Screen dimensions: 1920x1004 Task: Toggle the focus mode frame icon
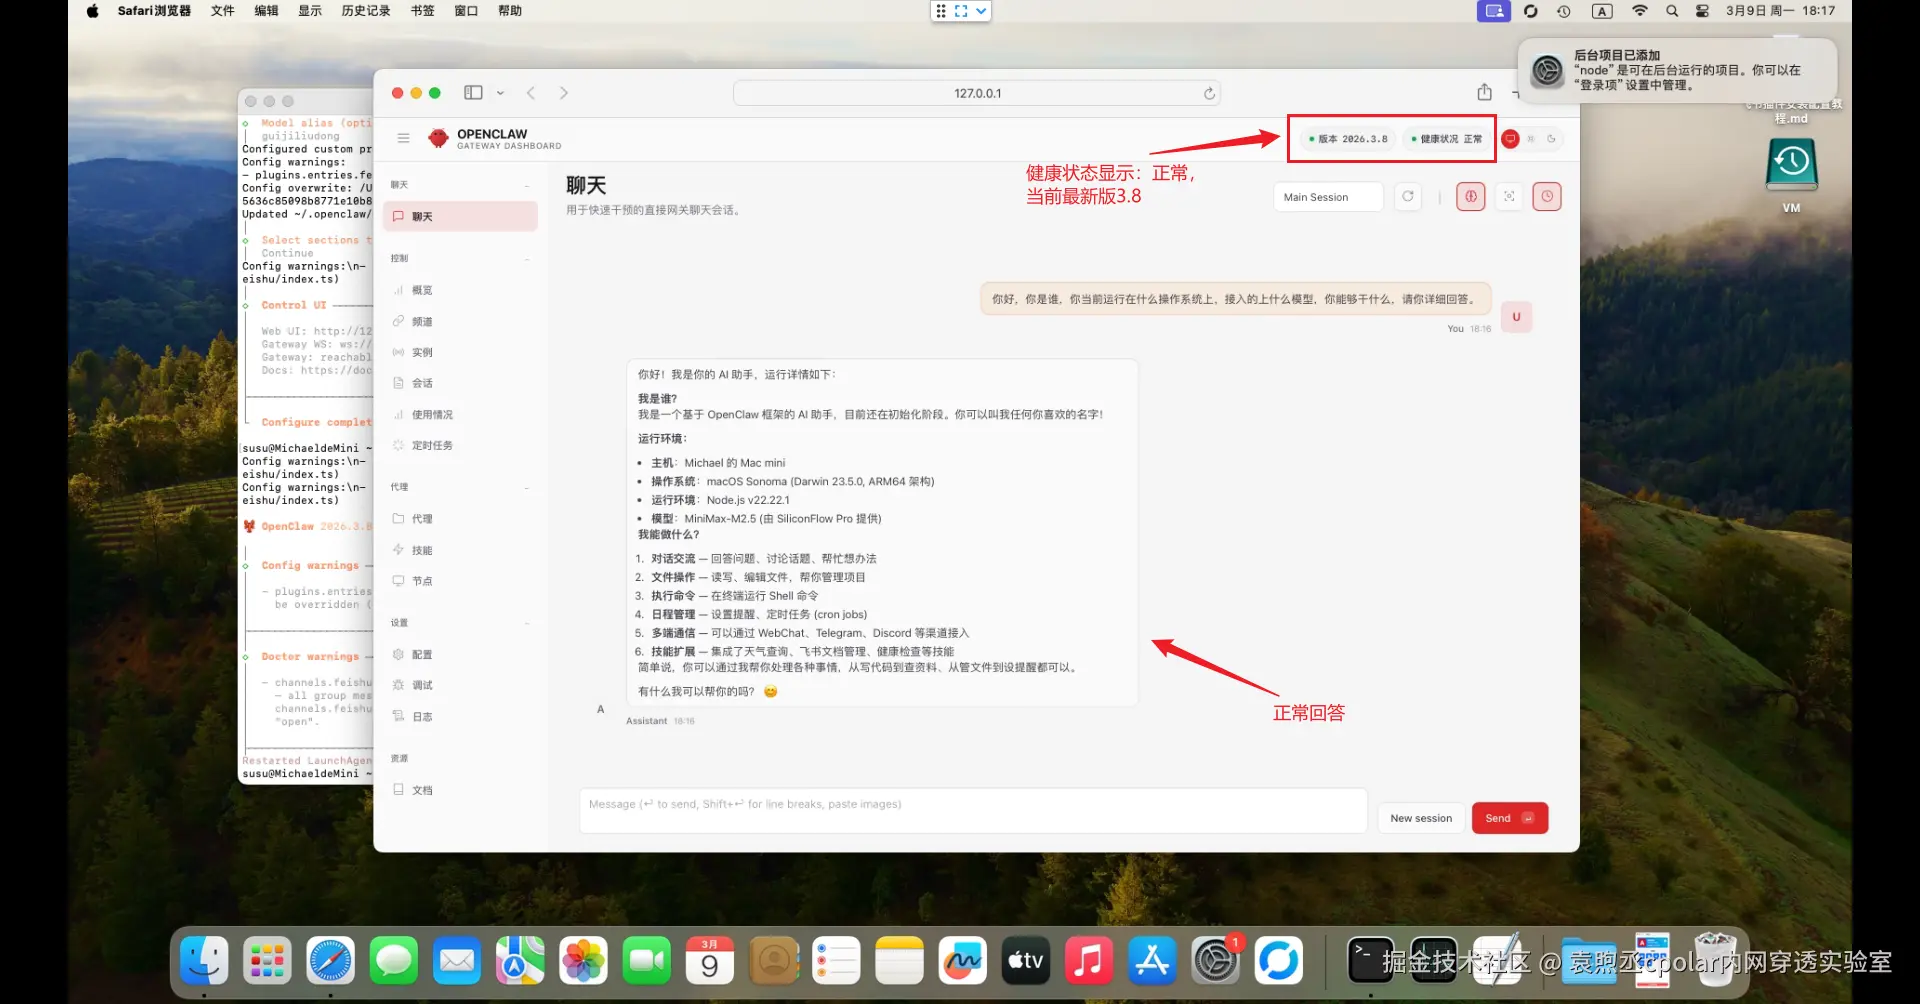tap(1509, 196)
